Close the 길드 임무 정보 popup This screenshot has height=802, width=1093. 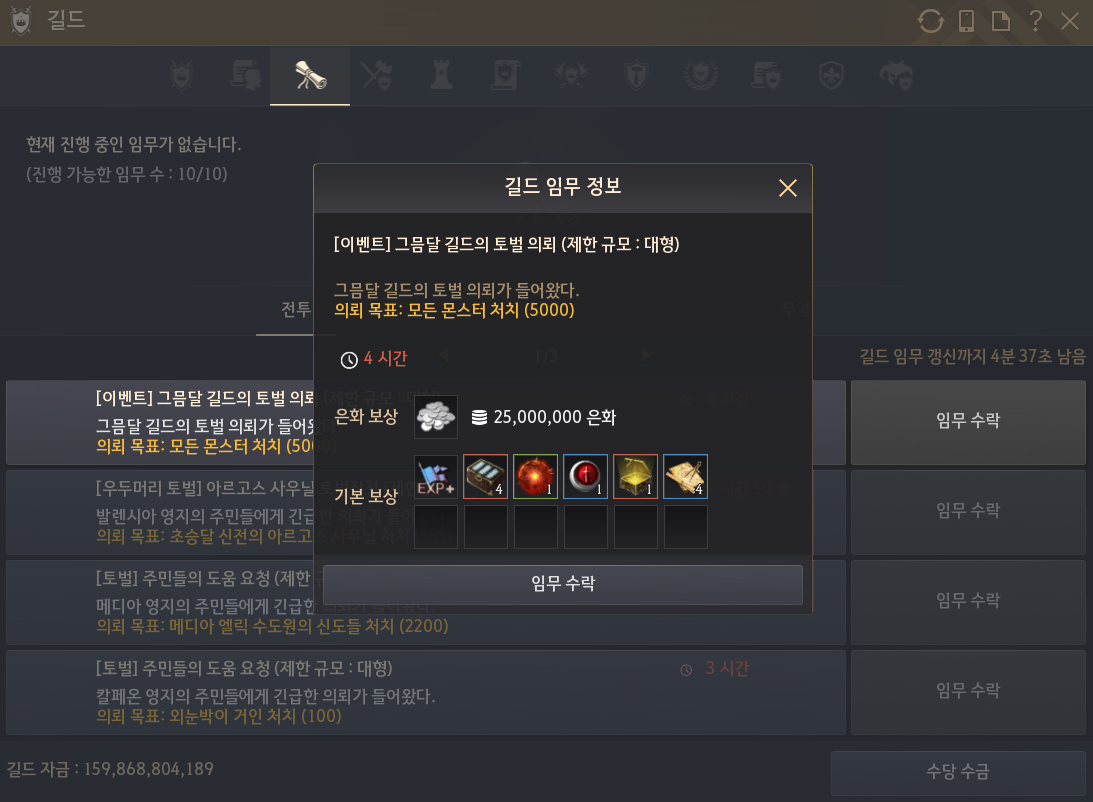pos(788,188)
